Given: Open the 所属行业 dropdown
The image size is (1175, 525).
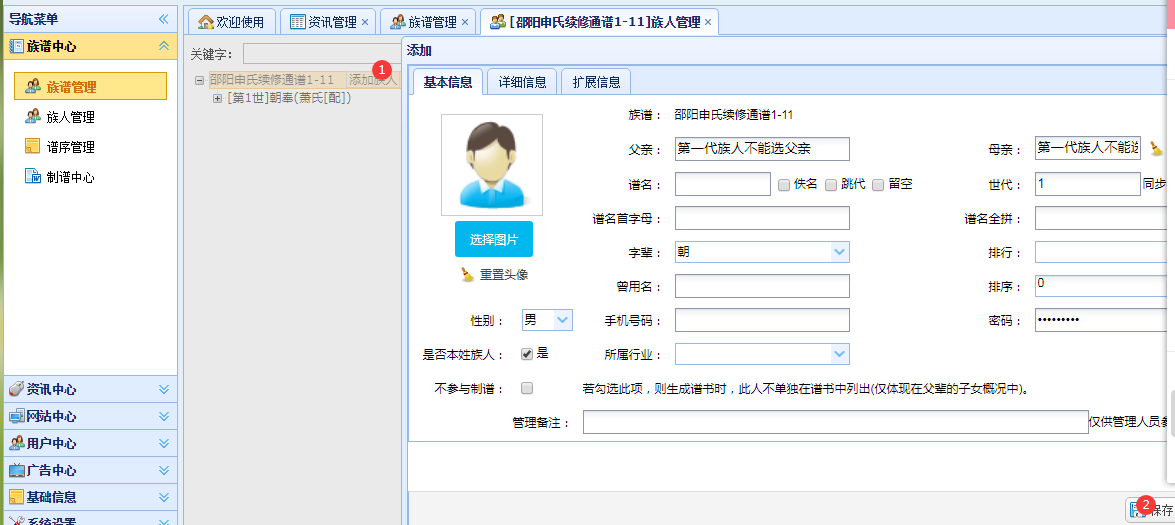Looking at the screenshot, I should [840, 354].
